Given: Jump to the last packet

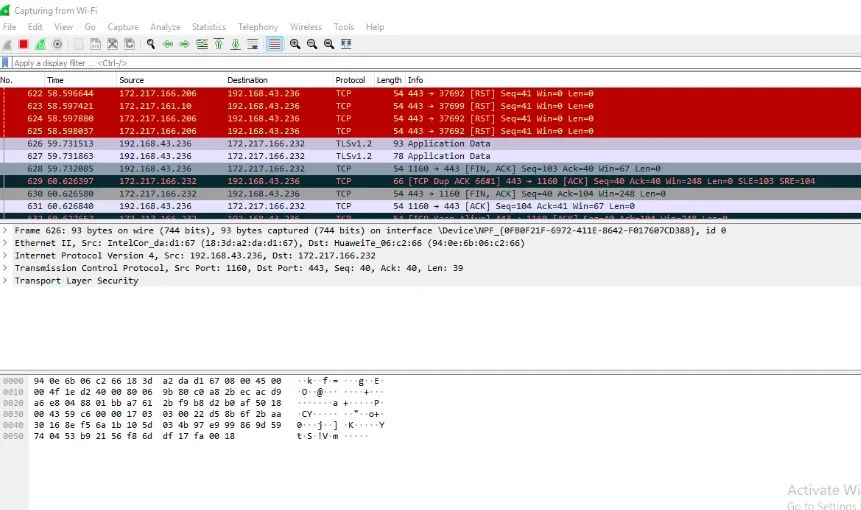Looking at the screenshot, I should pos(236,44).
